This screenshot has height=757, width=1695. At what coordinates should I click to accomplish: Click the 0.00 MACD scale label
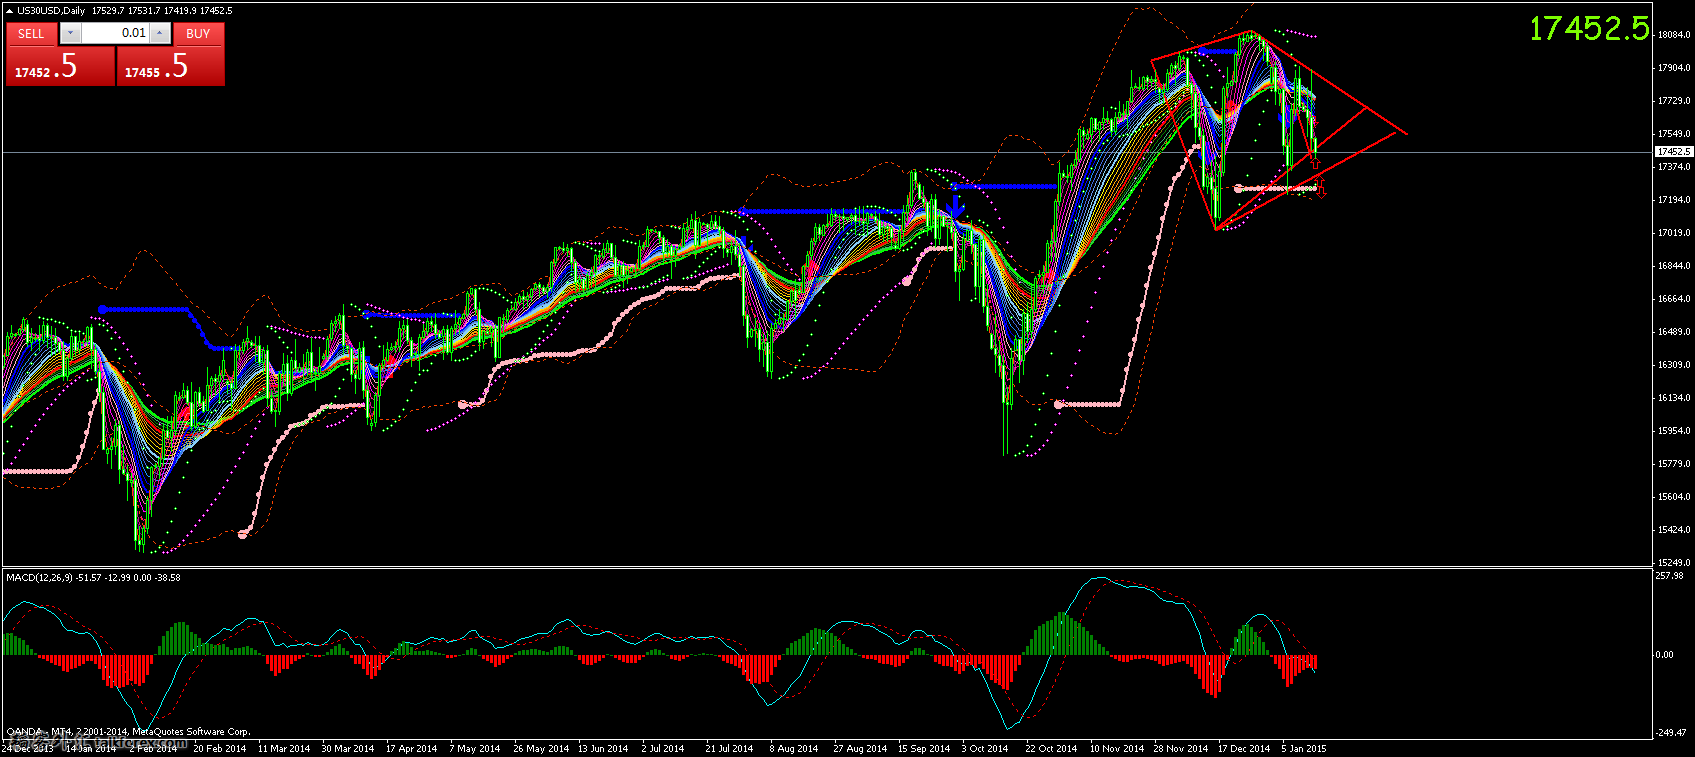[x=1665, y=655]
